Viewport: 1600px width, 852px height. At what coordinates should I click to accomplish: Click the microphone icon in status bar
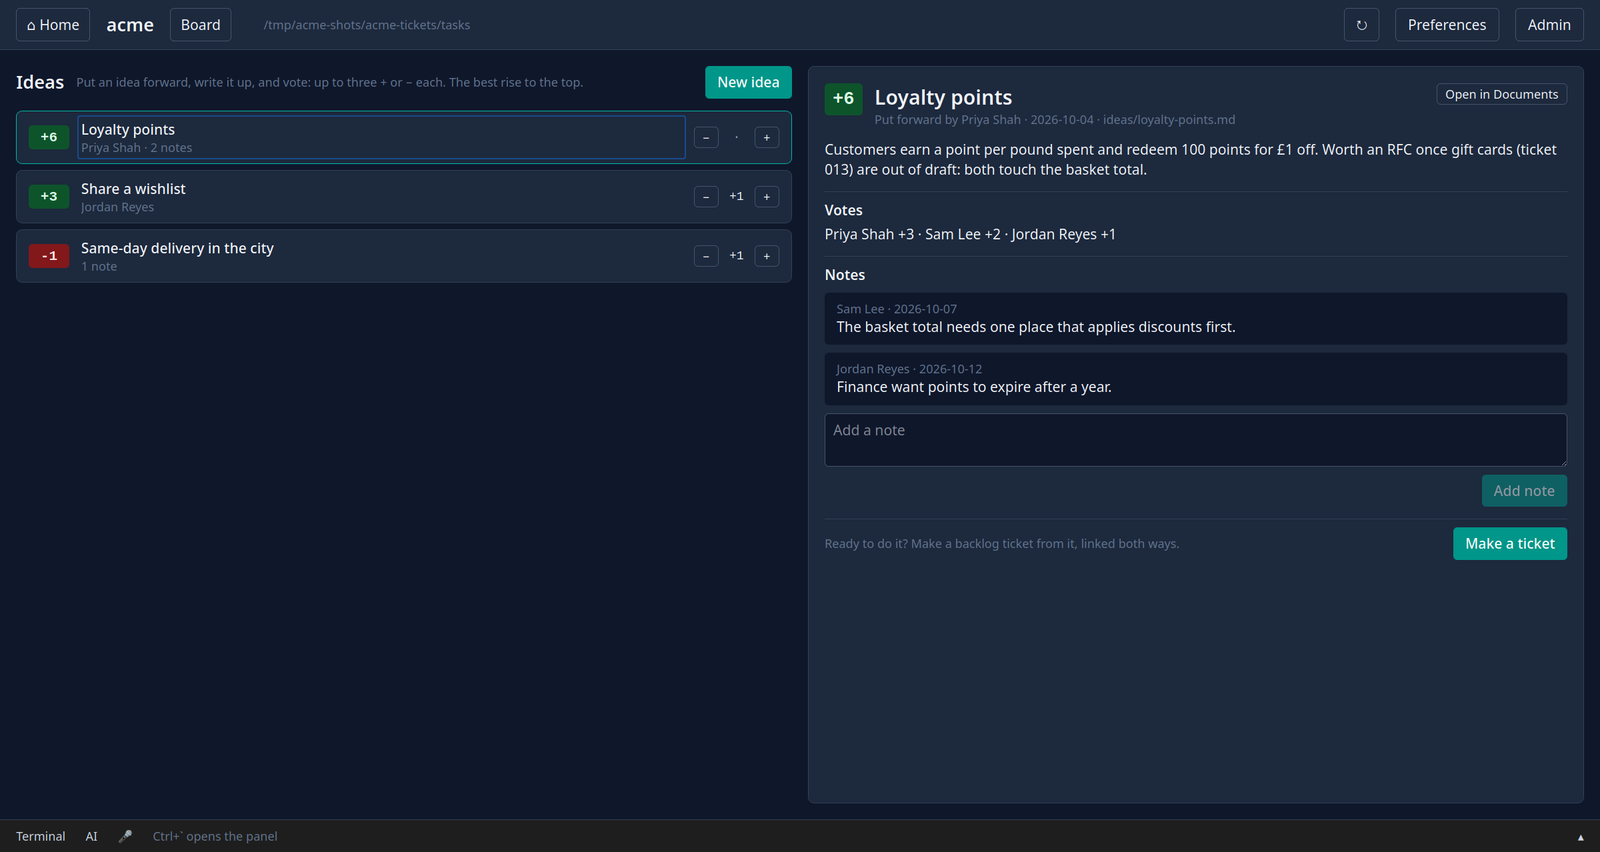125,836
